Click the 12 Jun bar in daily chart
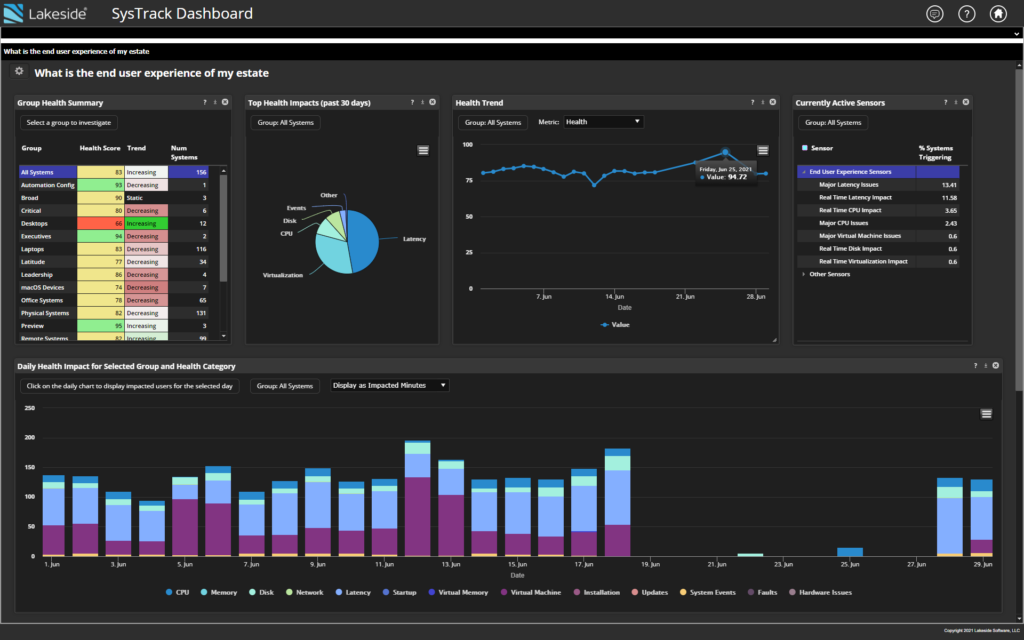The image size is (1024, 640). click(x=417, y=498)
